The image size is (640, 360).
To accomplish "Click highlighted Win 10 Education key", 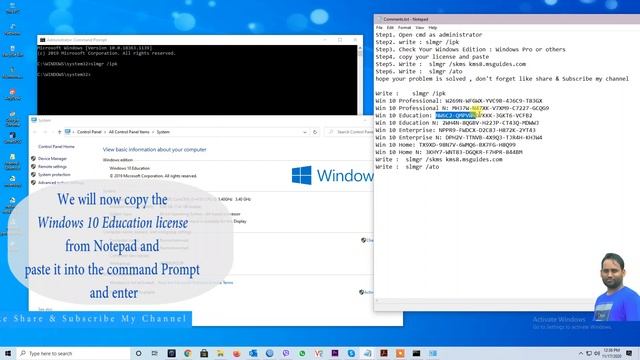I will (456, 116).
